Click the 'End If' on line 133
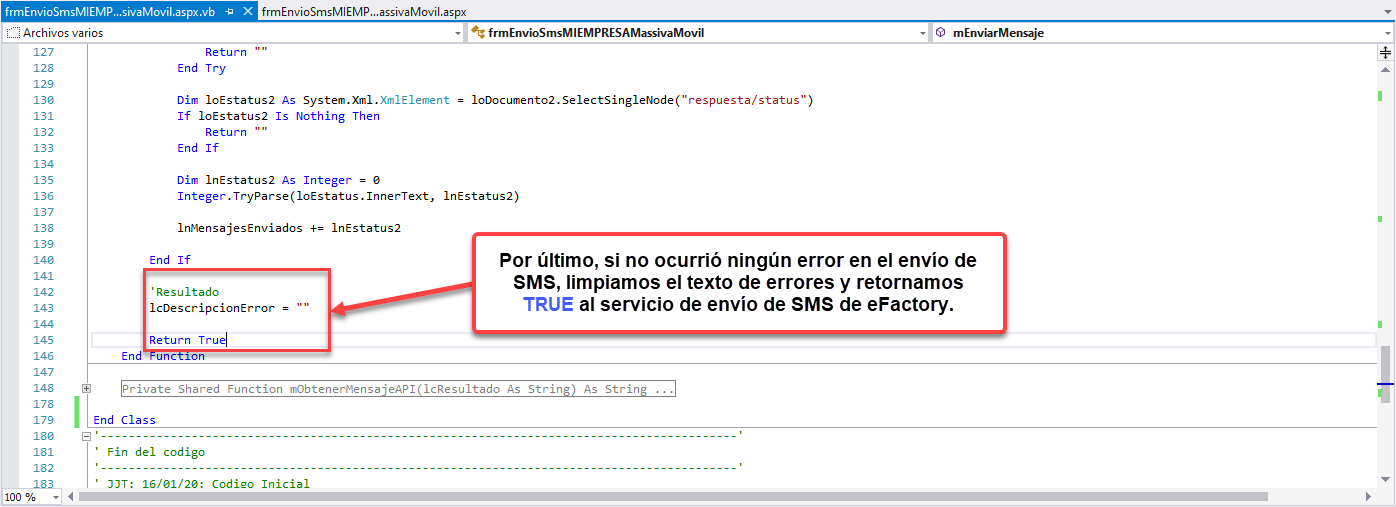The image size is (1396, 507). click(x=198, y=148)
